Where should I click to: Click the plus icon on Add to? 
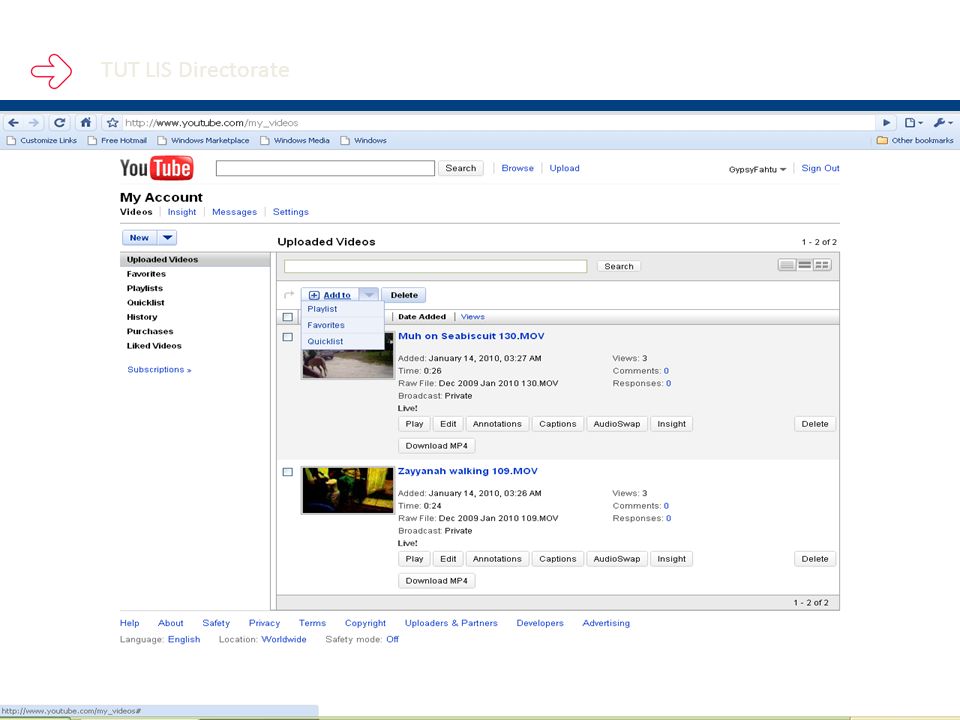[314, 295]
